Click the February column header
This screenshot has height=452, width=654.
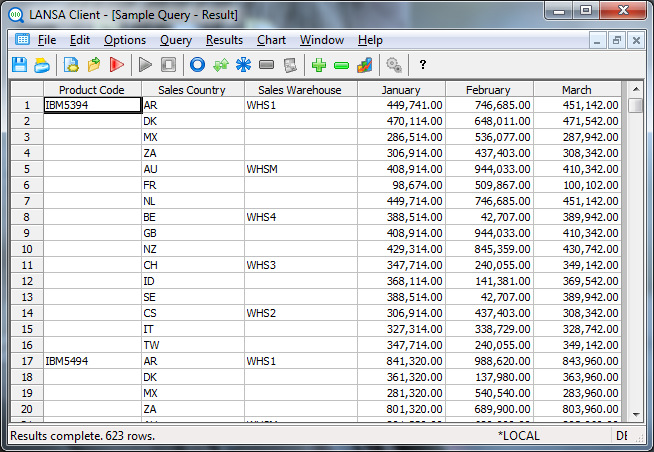coord(490,90)
